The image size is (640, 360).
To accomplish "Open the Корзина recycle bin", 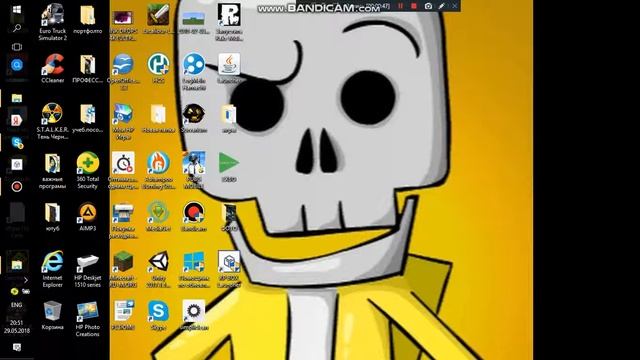I will tap(52, 316).
